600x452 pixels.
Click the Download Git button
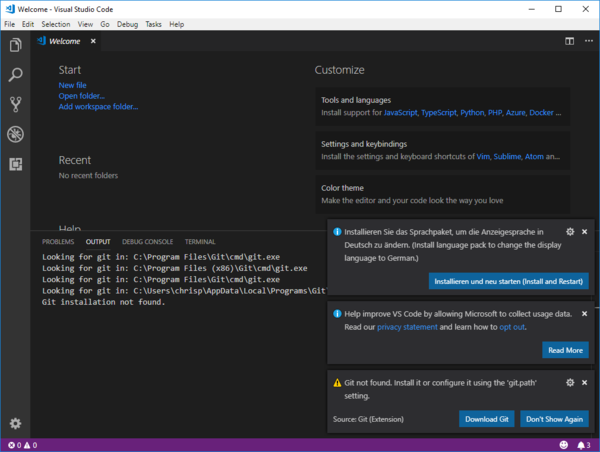tap(486, 419)
